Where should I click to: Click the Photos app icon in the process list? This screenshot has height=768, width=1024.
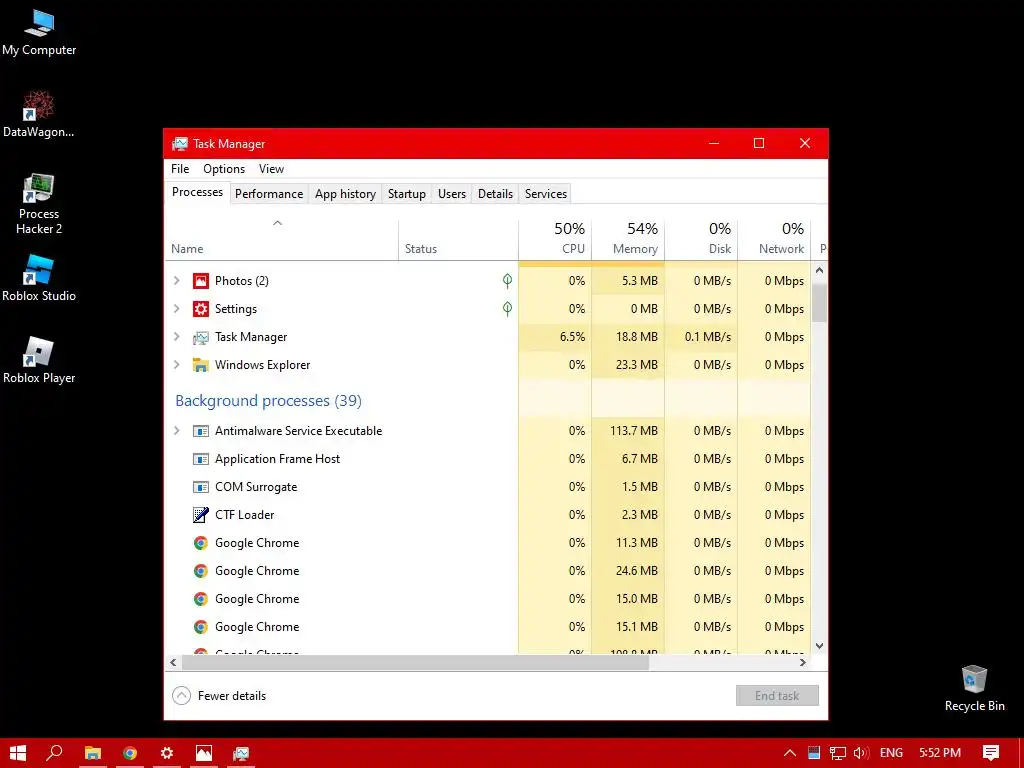(200, 281)
